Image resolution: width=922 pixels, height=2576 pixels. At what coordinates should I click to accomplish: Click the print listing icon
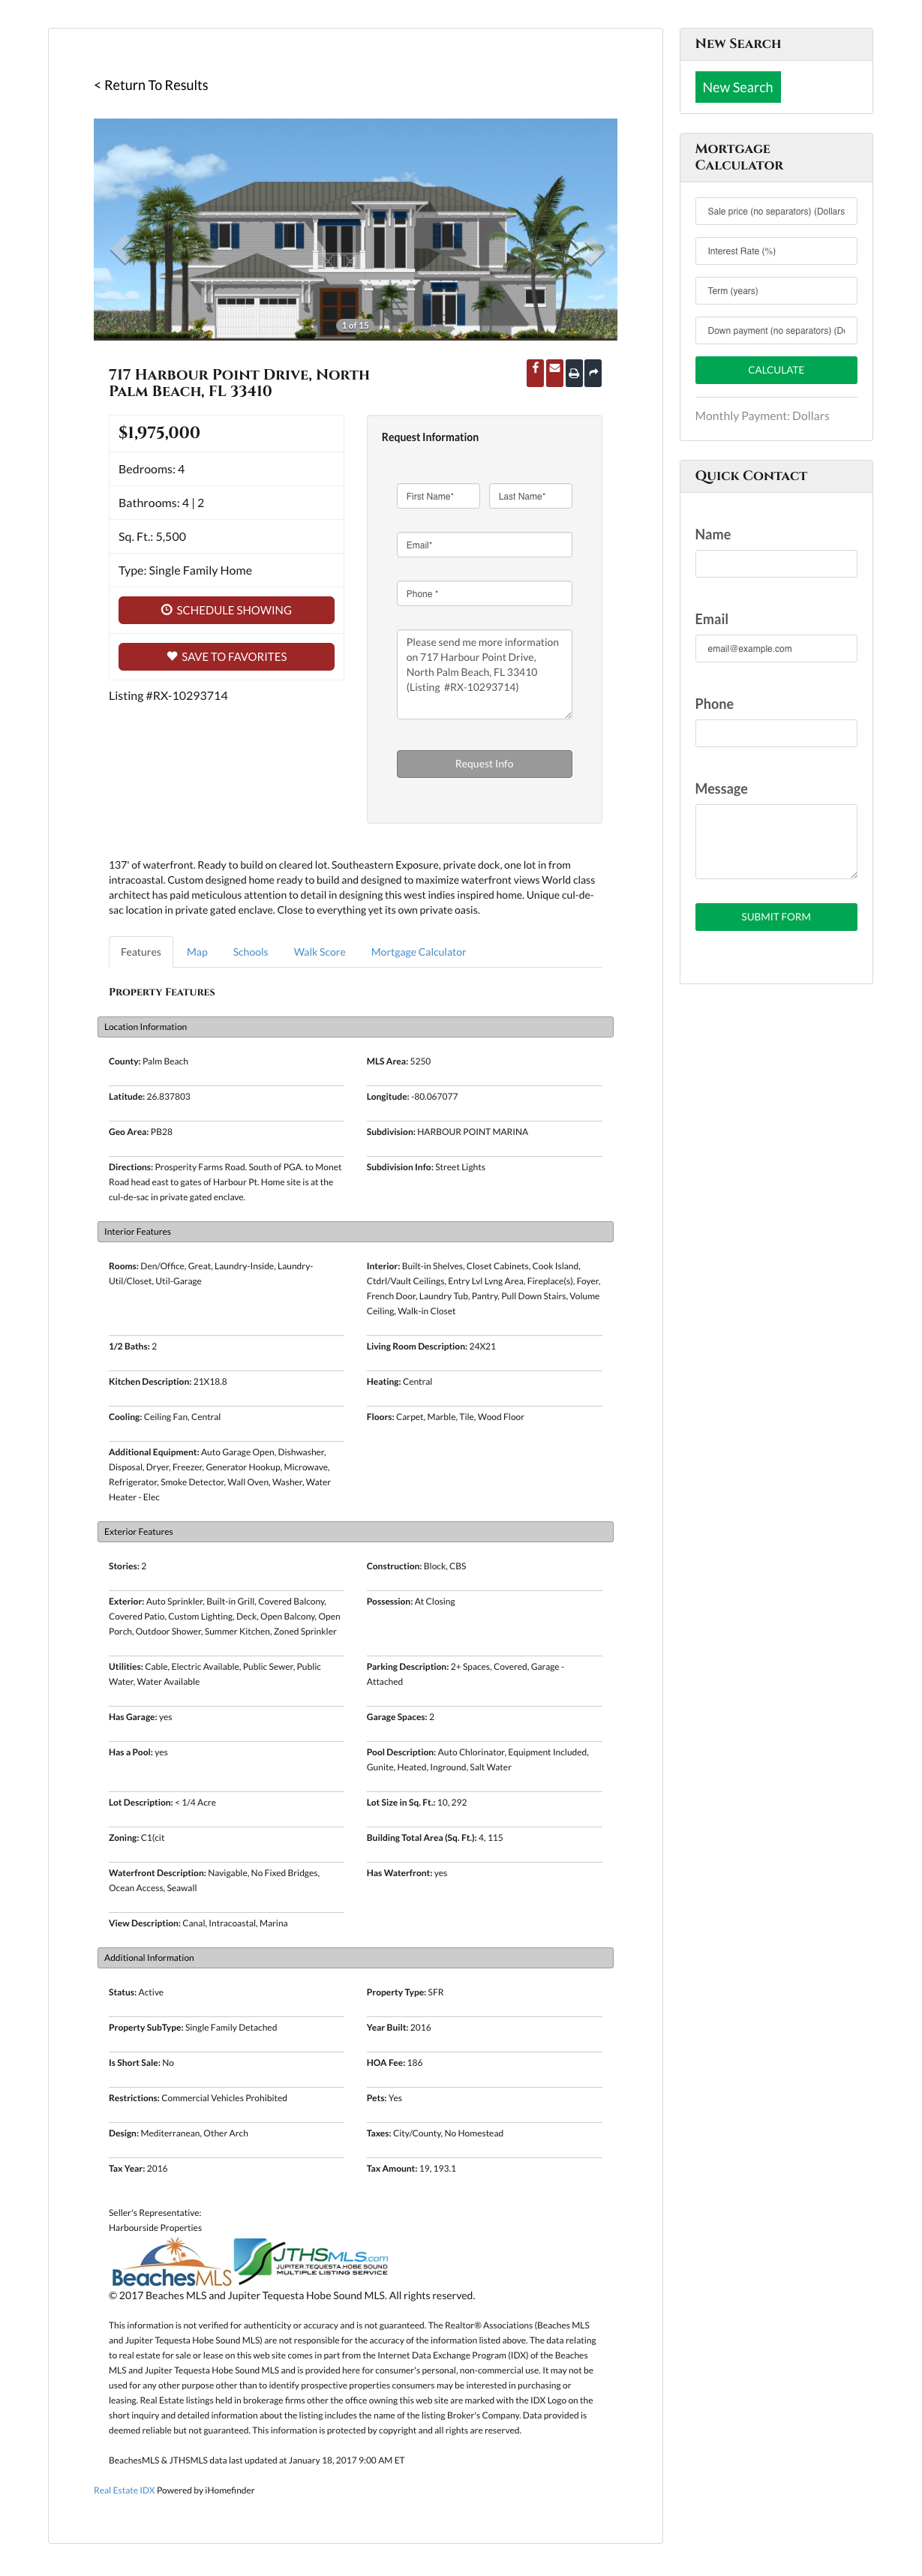coord(574,373)
